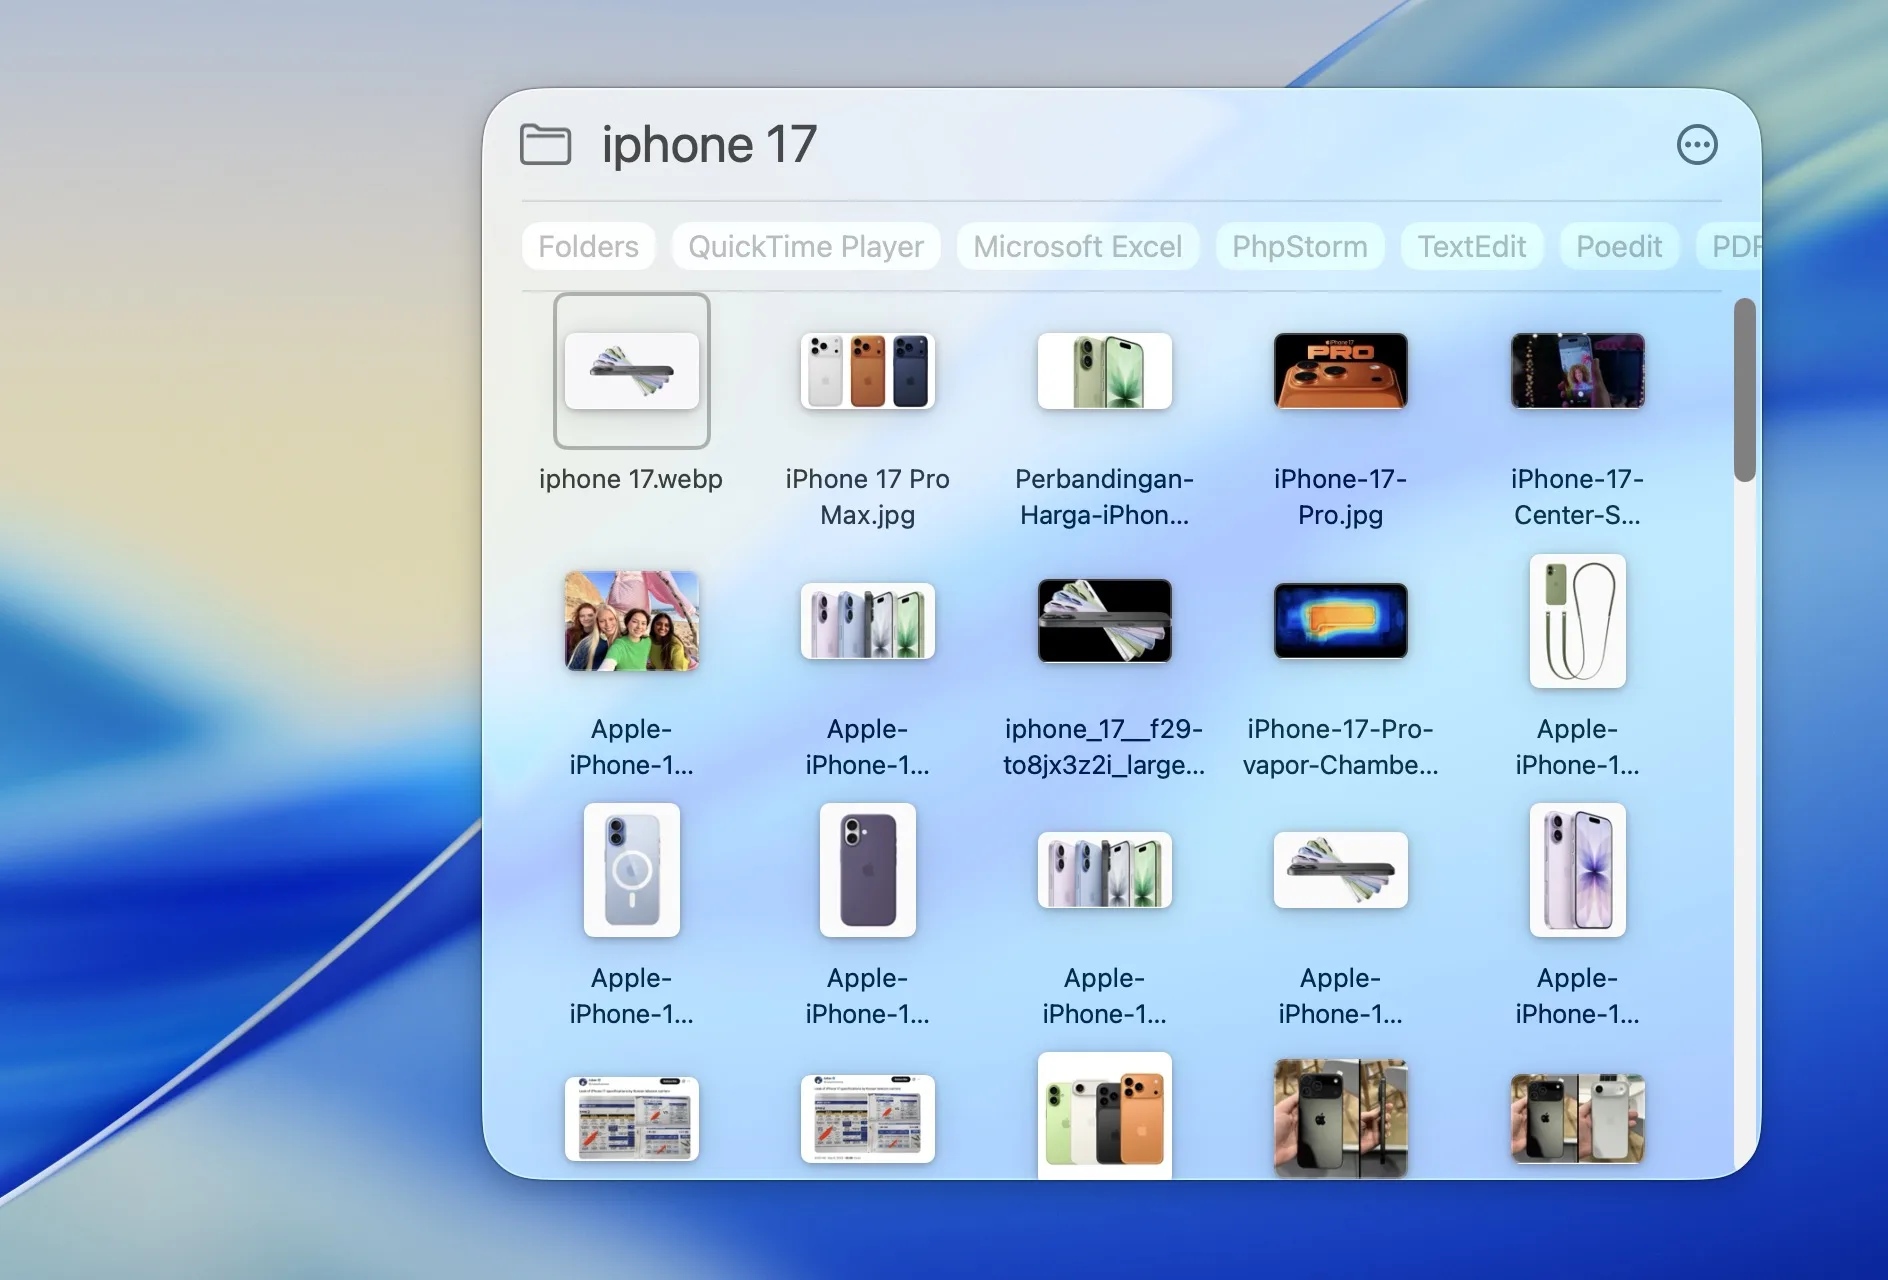Open the thumbnail of girls taking a selfie
Image resolution: width=1888 pixels, height=1280 pixels.
pos(631,621)
